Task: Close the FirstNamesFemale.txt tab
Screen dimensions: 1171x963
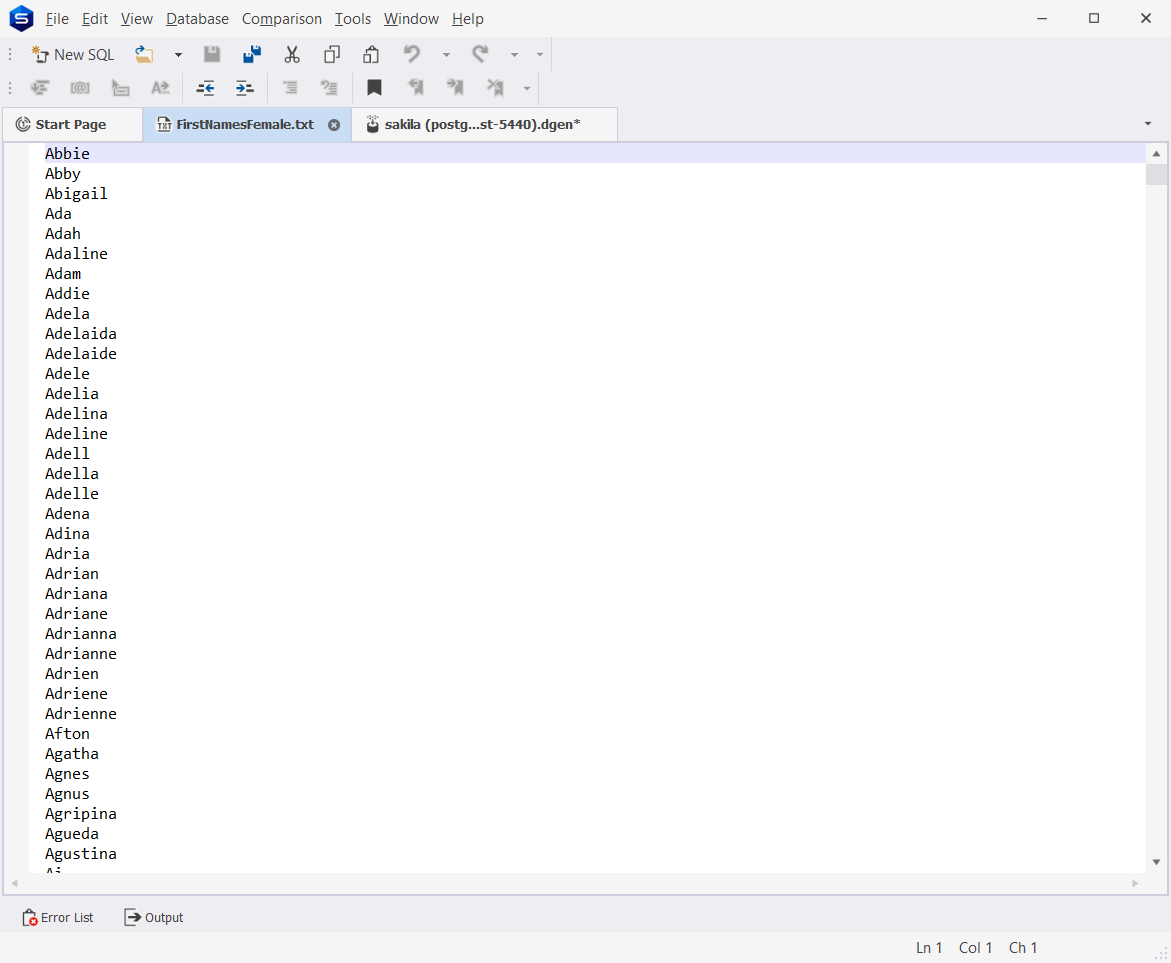Action: tap(334, 125)
